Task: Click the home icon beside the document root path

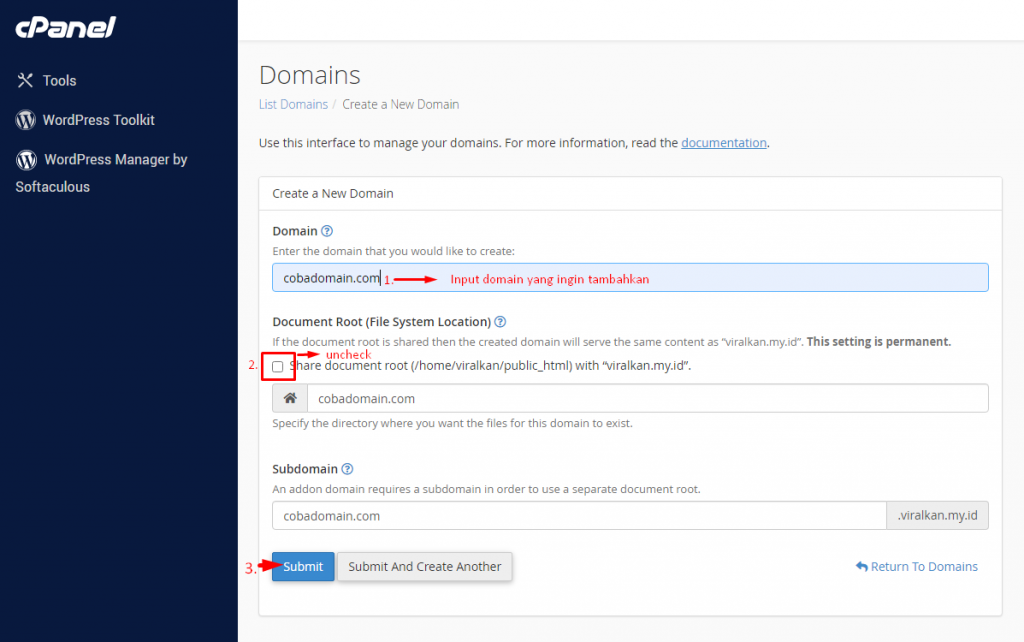Action: point(289,397)
